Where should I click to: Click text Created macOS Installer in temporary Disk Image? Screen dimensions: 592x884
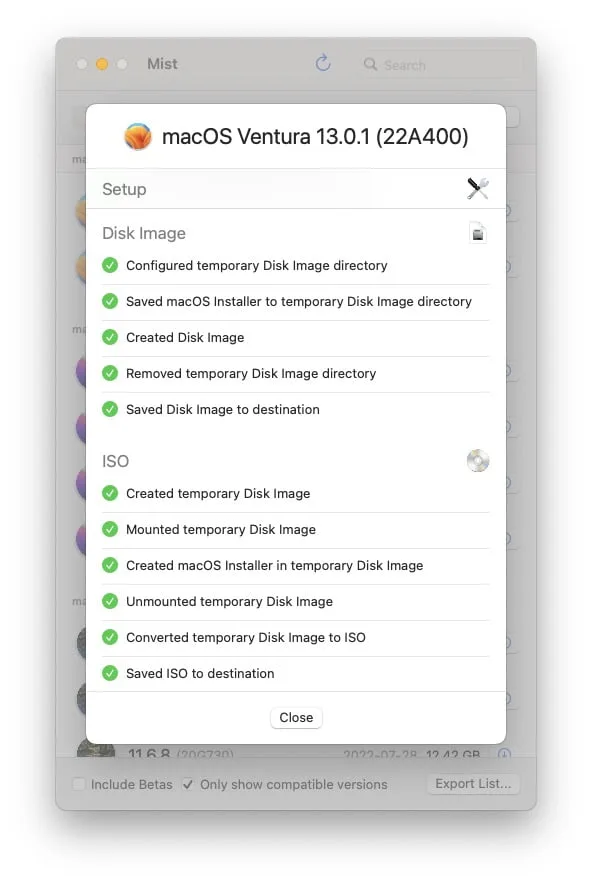point(275,565)
